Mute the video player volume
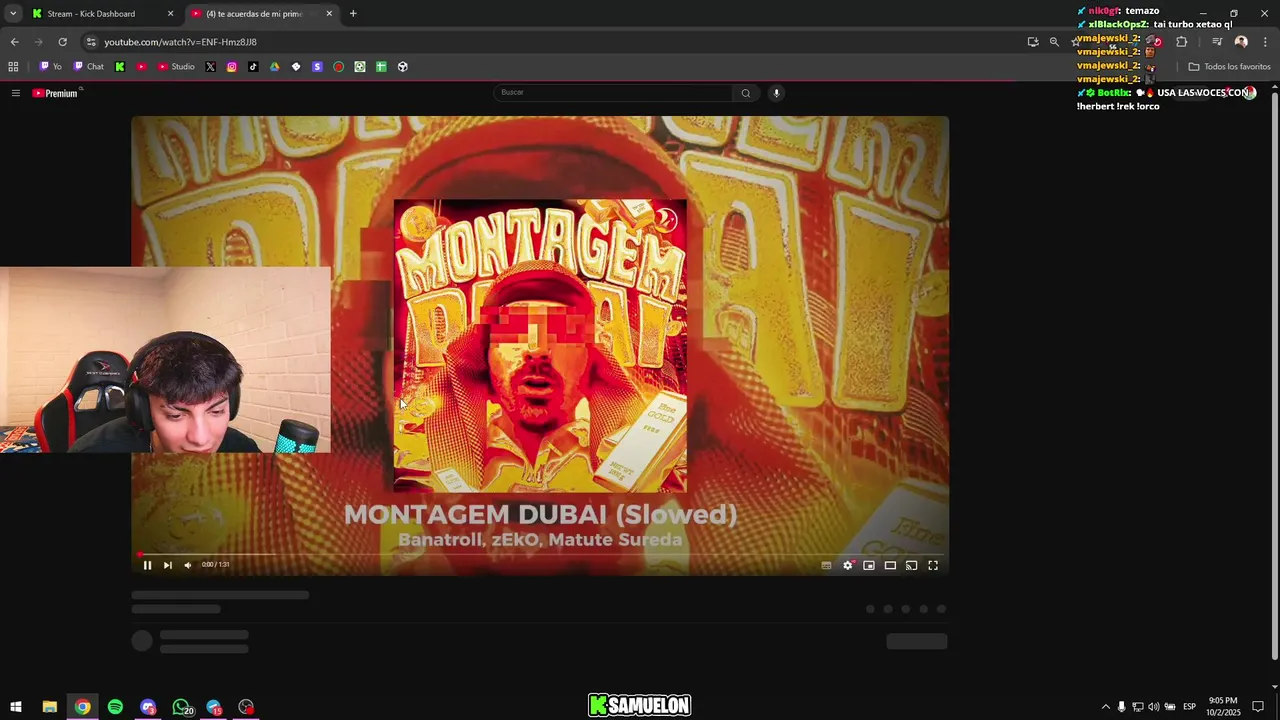The height and width of the screenshot is (720, 1280). click(187, 565)
